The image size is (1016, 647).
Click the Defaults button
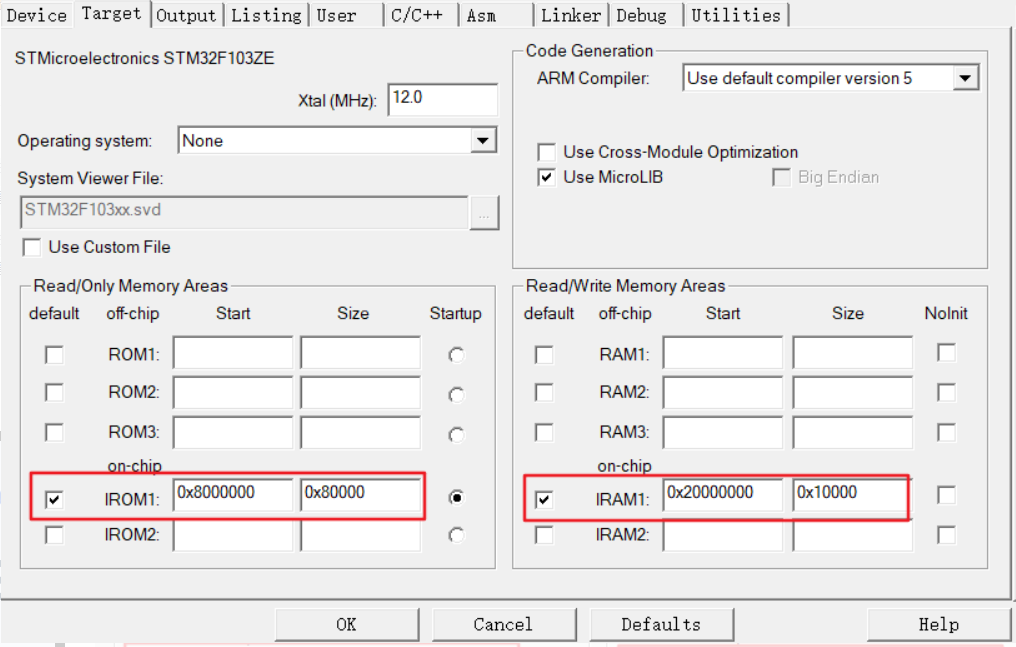(661, 623)
